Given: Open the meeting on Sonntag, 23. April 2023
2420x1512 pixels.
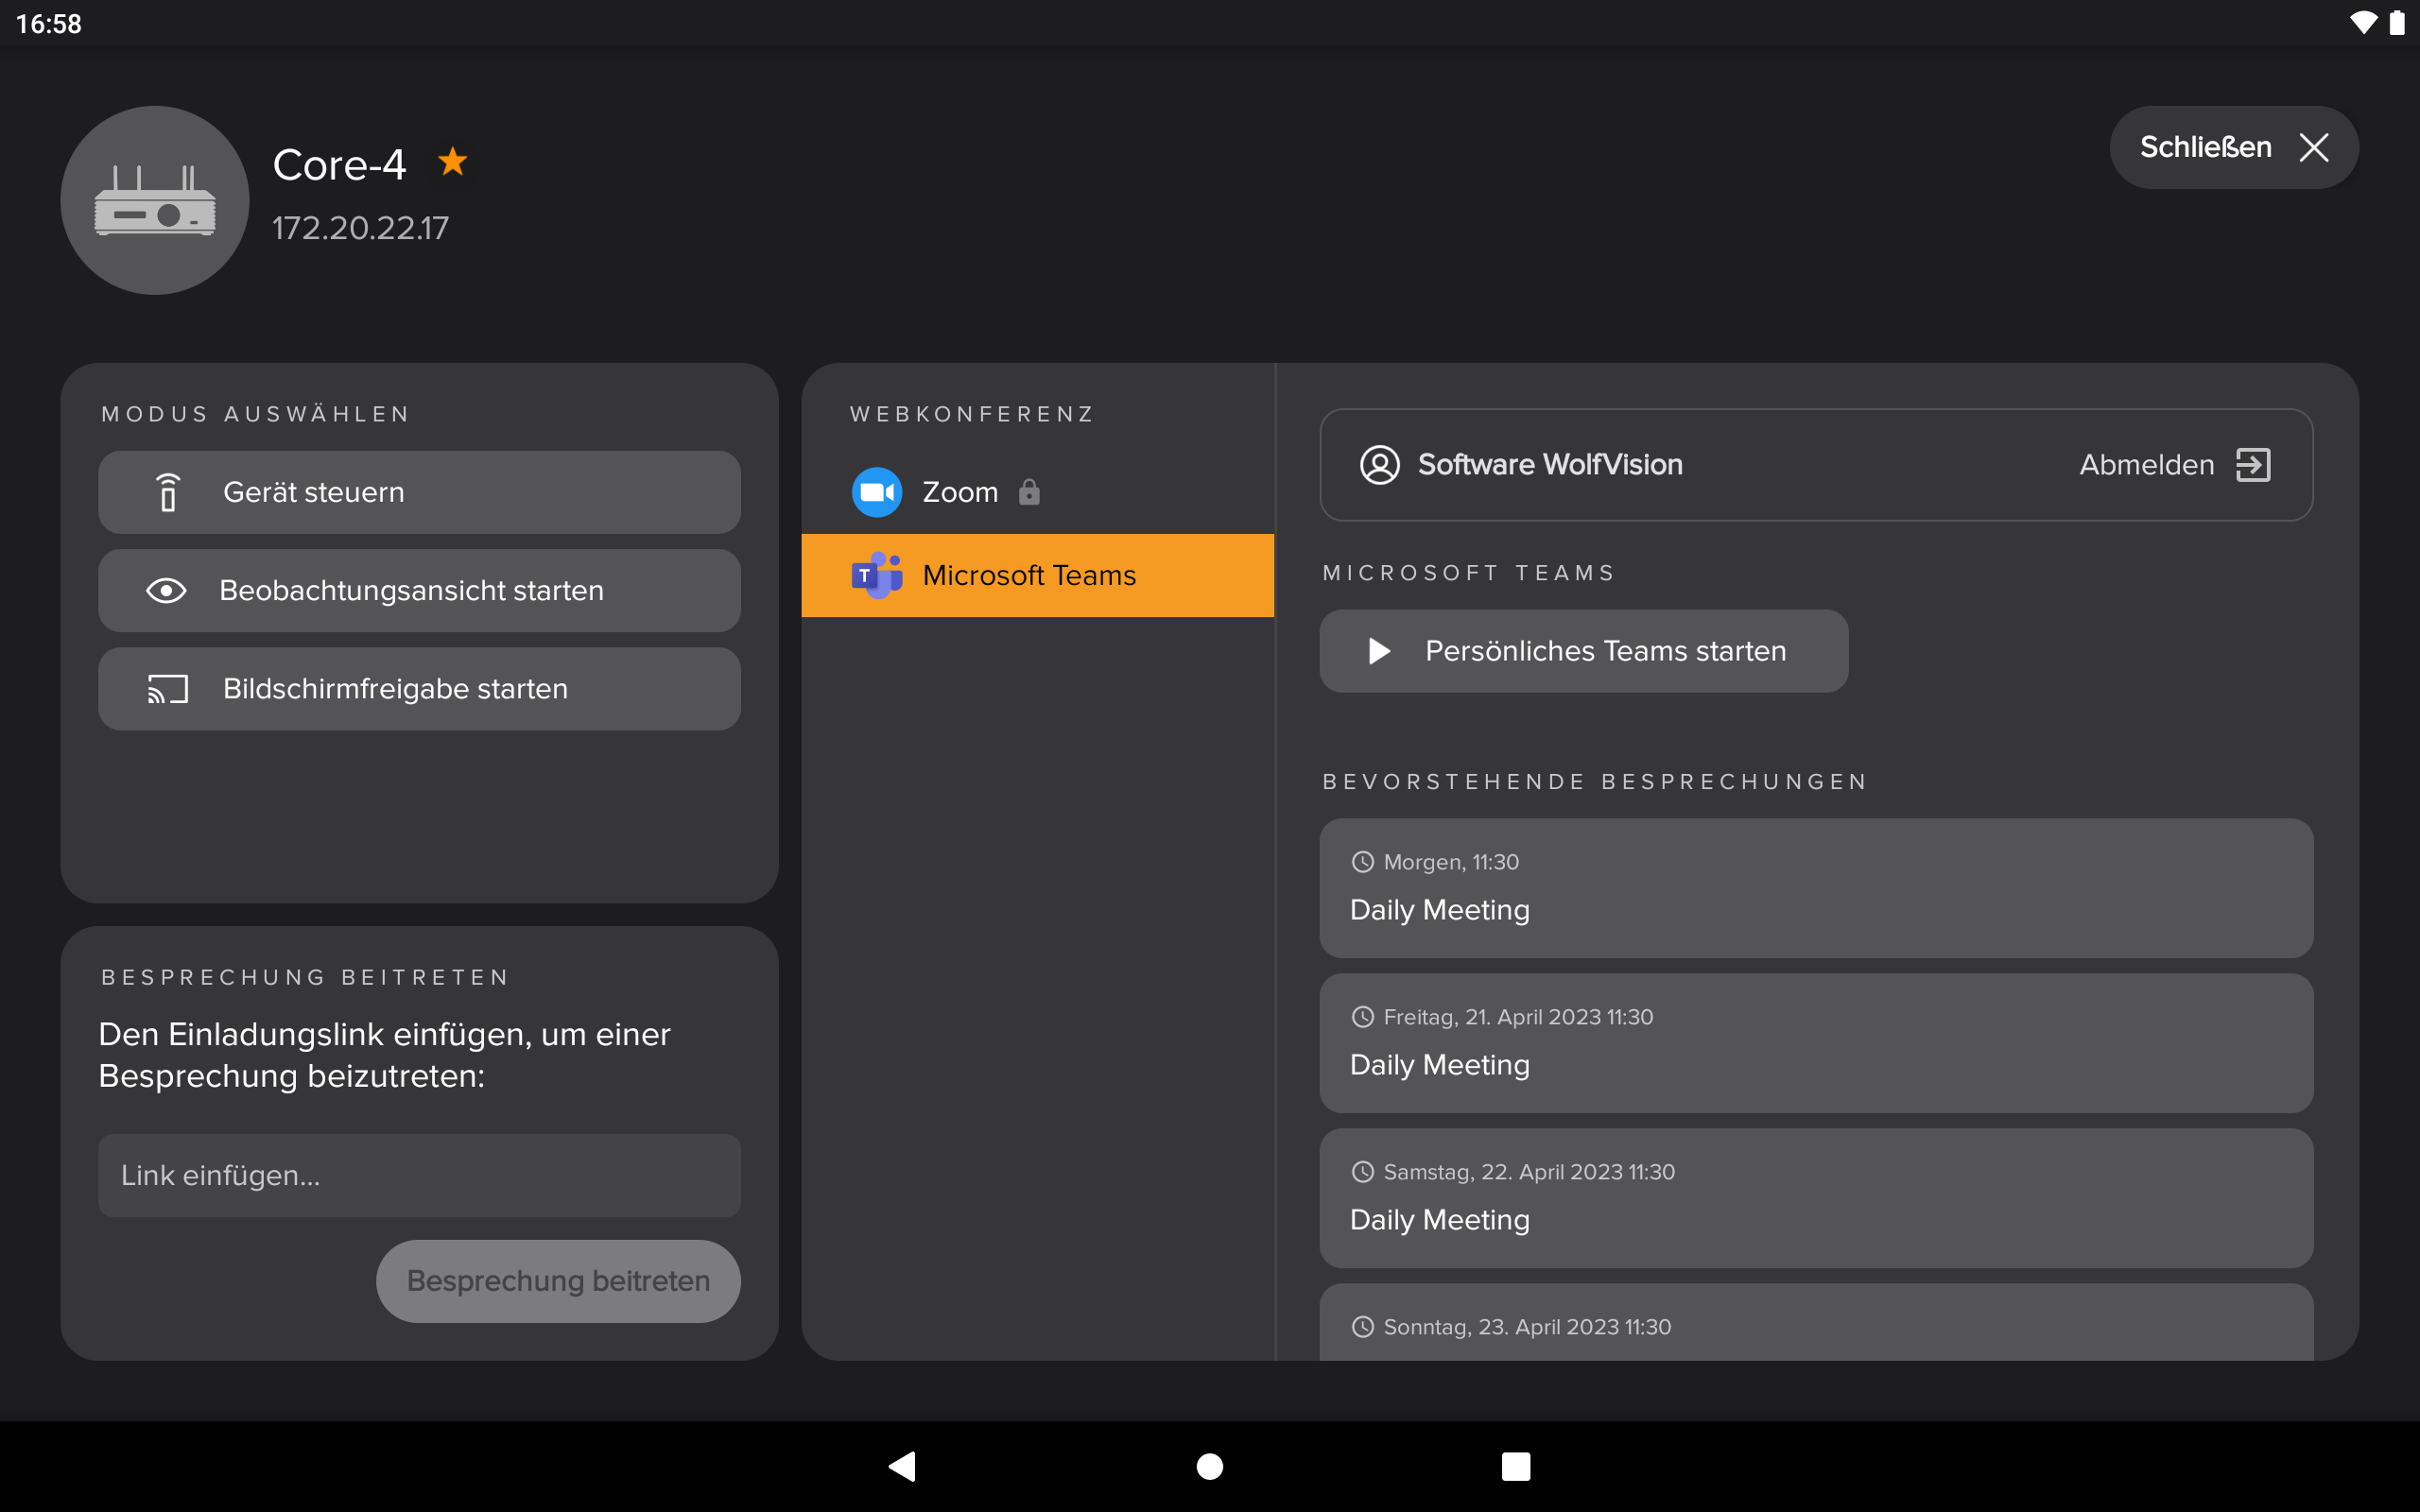Looking at the screenshot, I should point(1816,1322).
